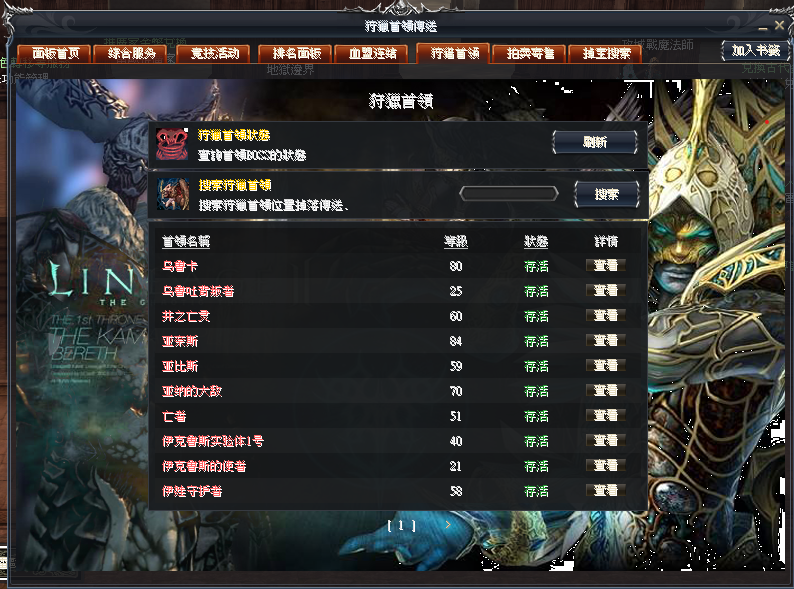The image size is (794, 589).
Task: Select the 排名面板 tab
Action: (x=296, y=54)
